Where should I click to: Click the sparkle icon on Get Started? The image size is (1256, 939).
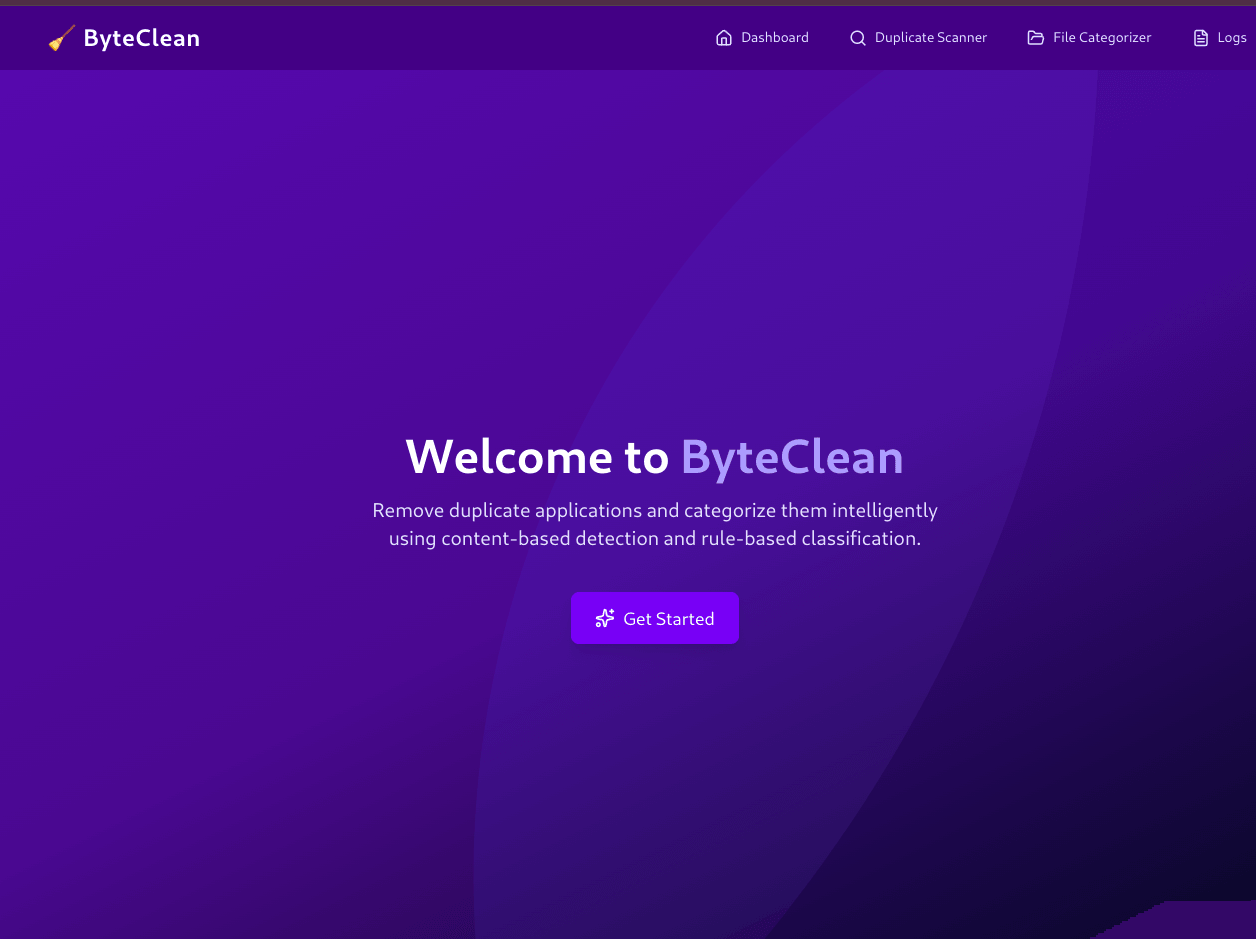[605, 618]
